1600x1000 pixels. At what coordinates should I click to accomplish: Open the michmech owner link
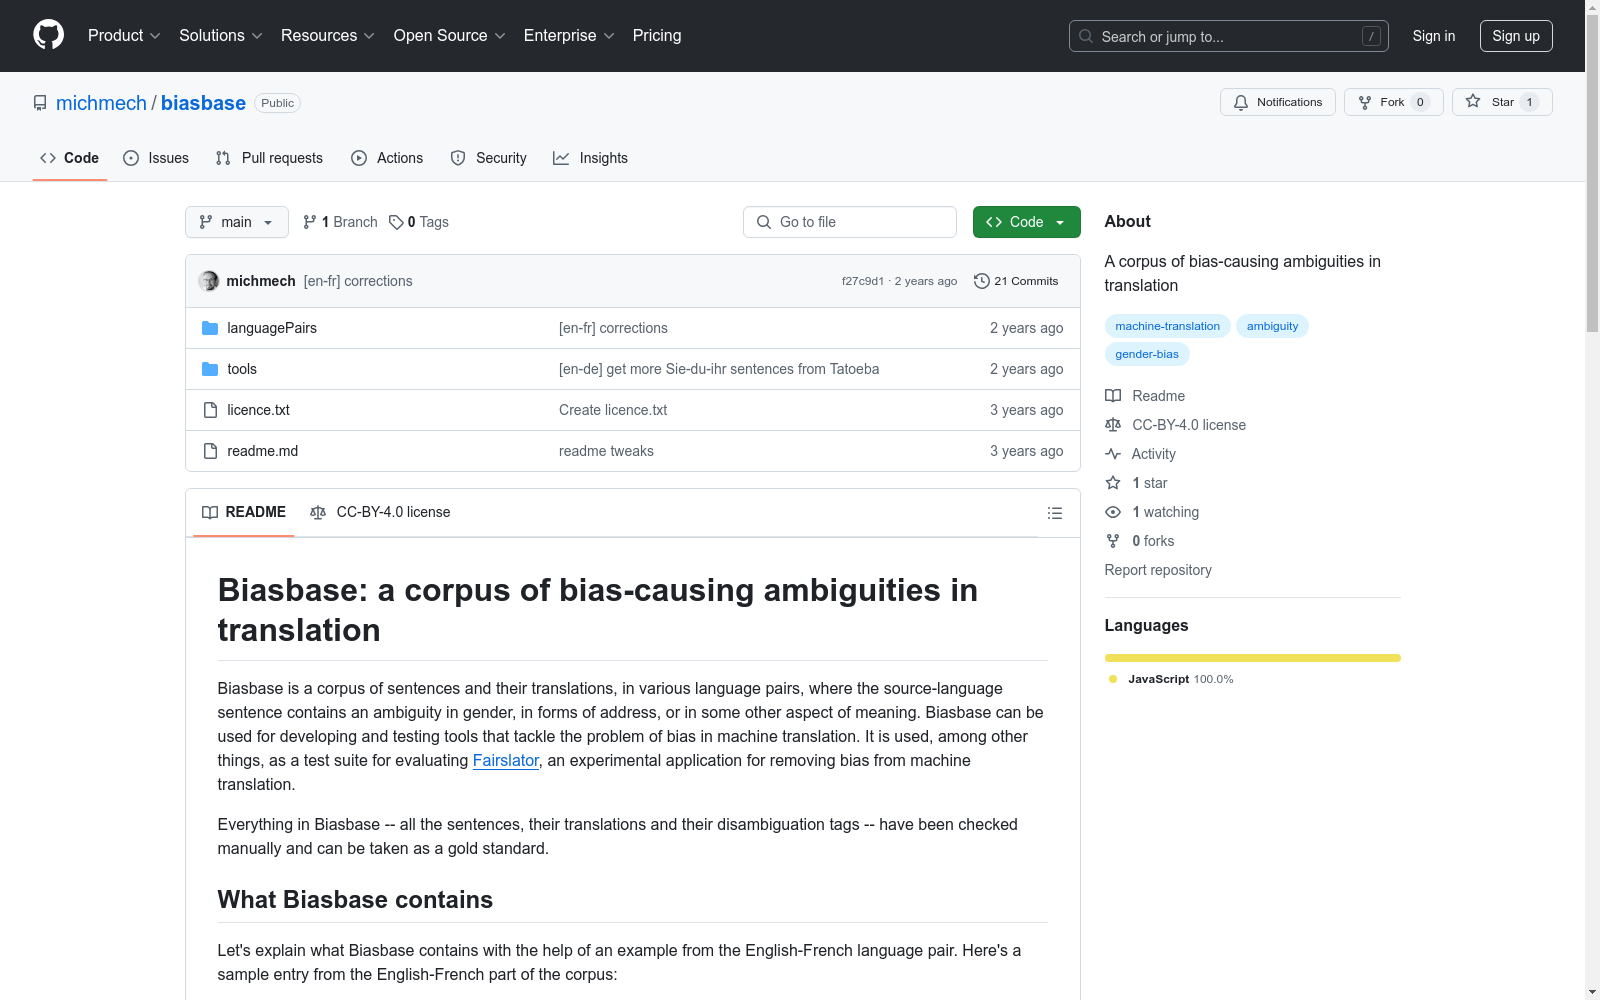pos(101,103)
